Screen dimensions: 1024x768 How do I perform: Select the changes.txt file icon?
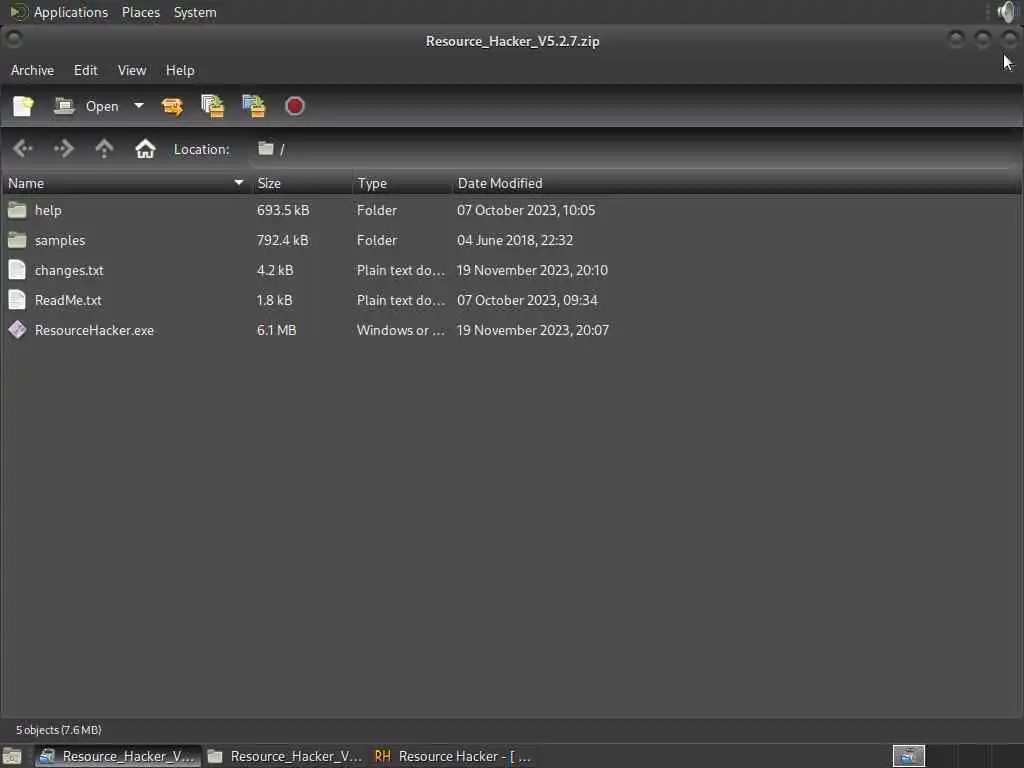[x=18, y=270]
